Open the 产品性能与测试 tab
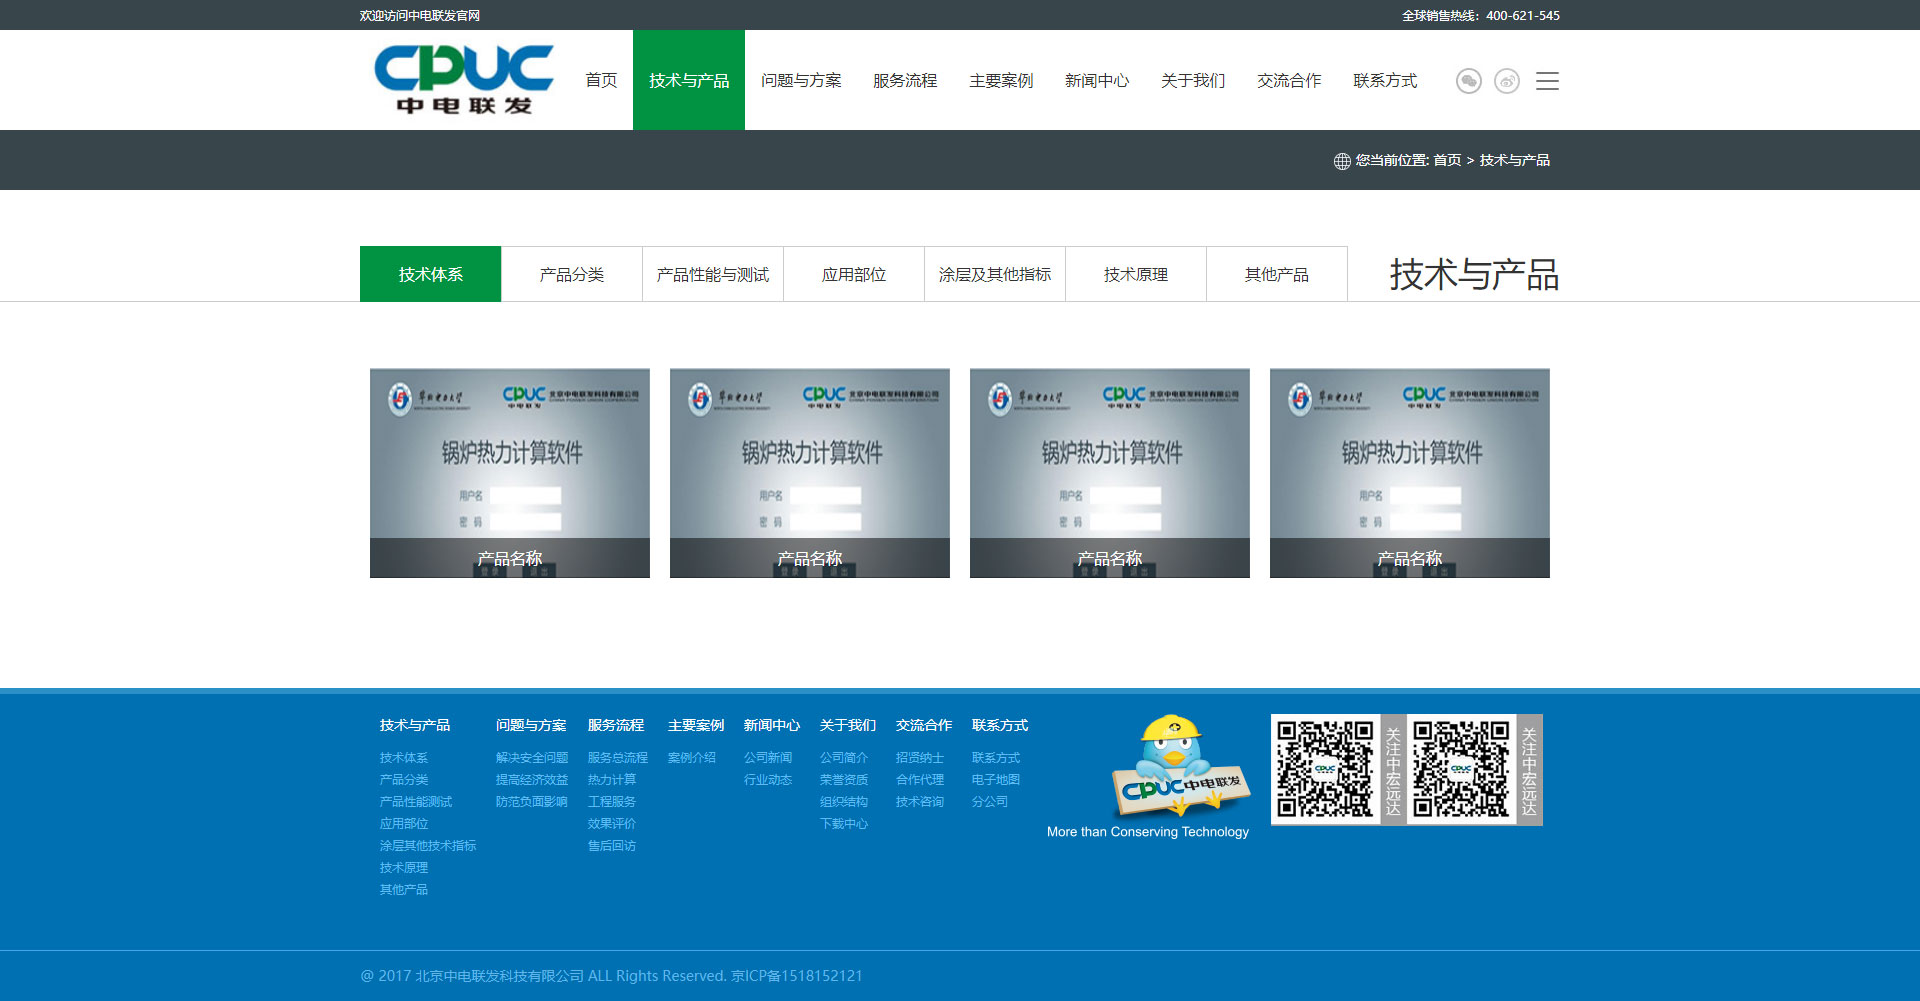The height and width of the screenshot is (1001, 1920). [712, 274]
